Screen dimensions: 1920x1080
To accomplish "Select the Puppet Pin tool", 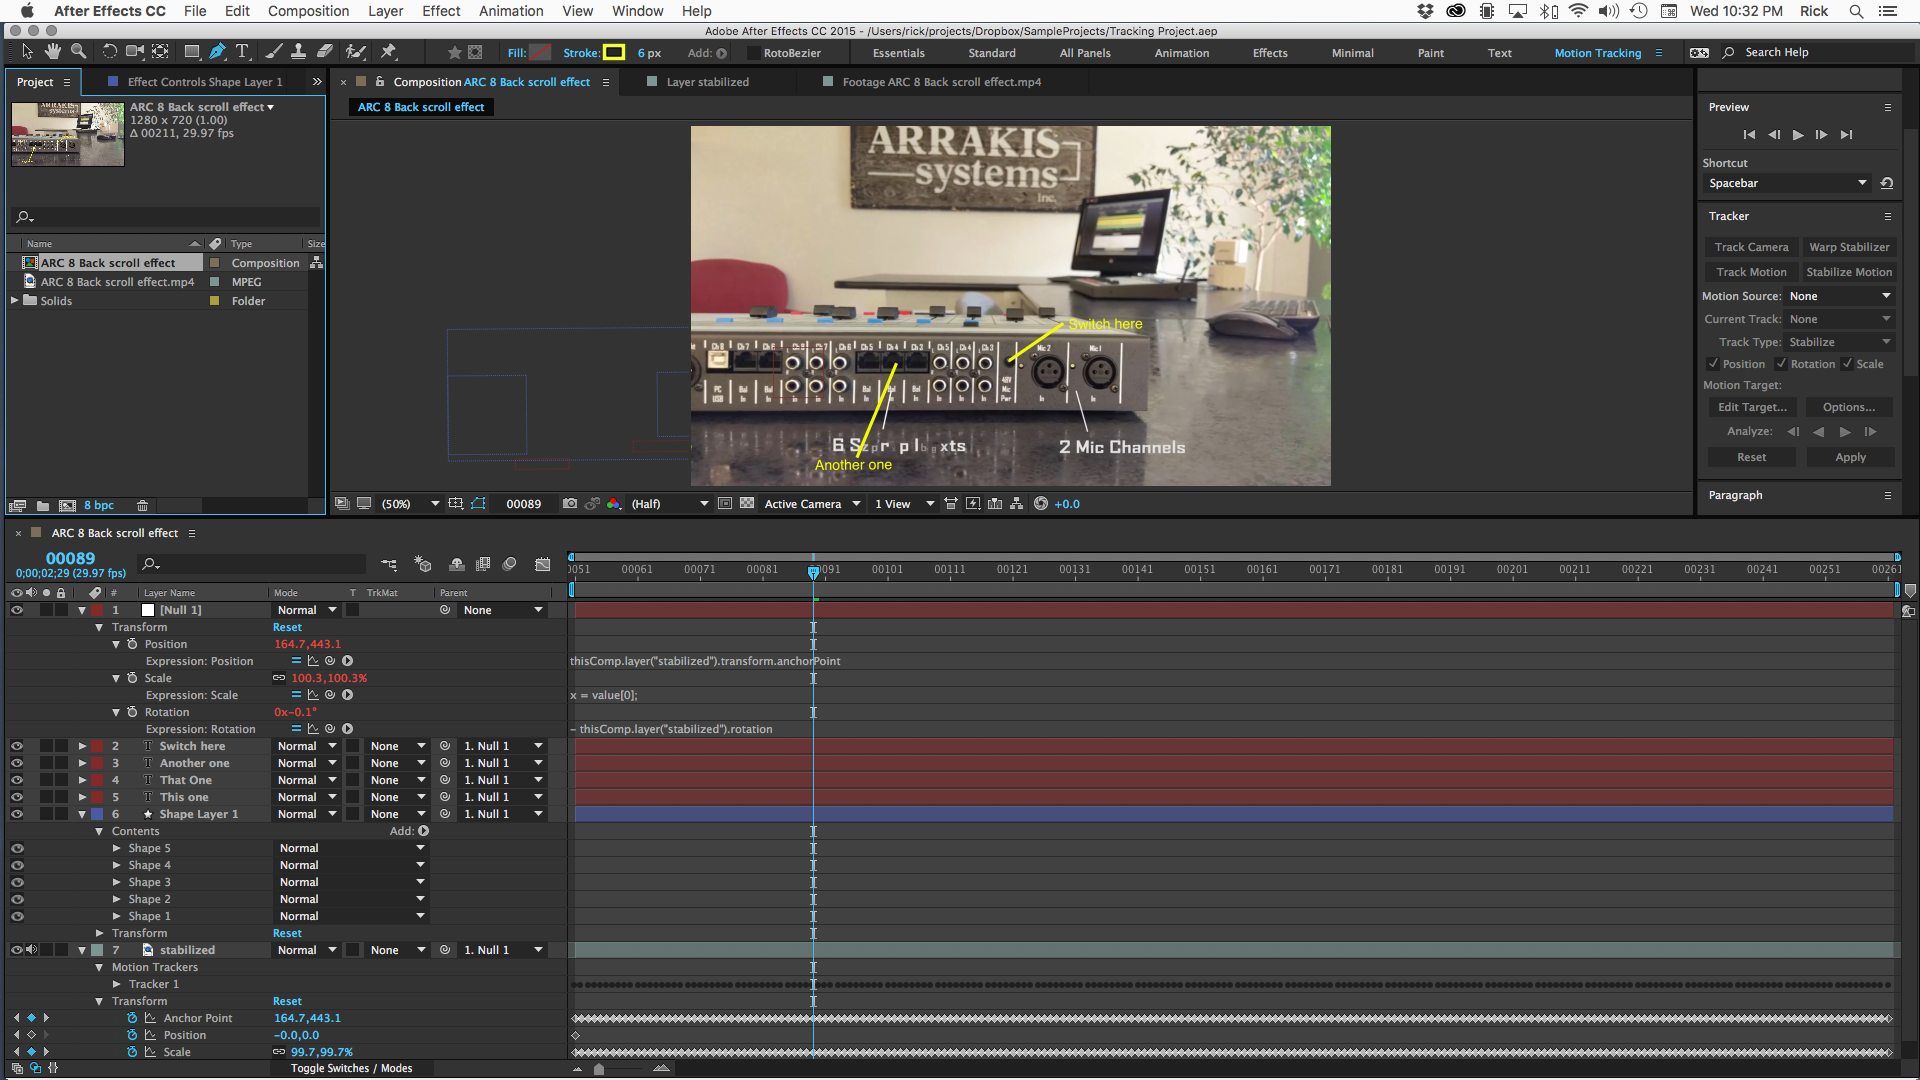I will point(389,52).
